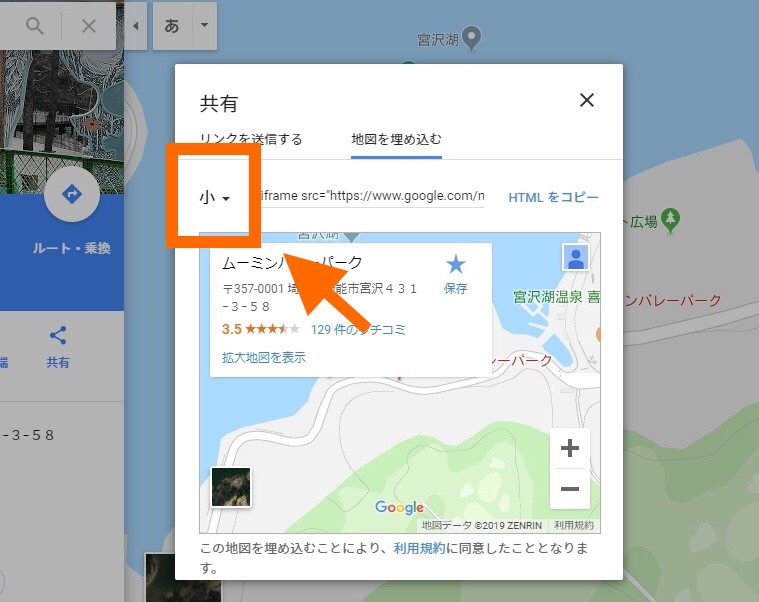759x602 pixels.
Task: Collapse the side panel with the arrow button
Action: pyautogui.click(x=136, y=26)
